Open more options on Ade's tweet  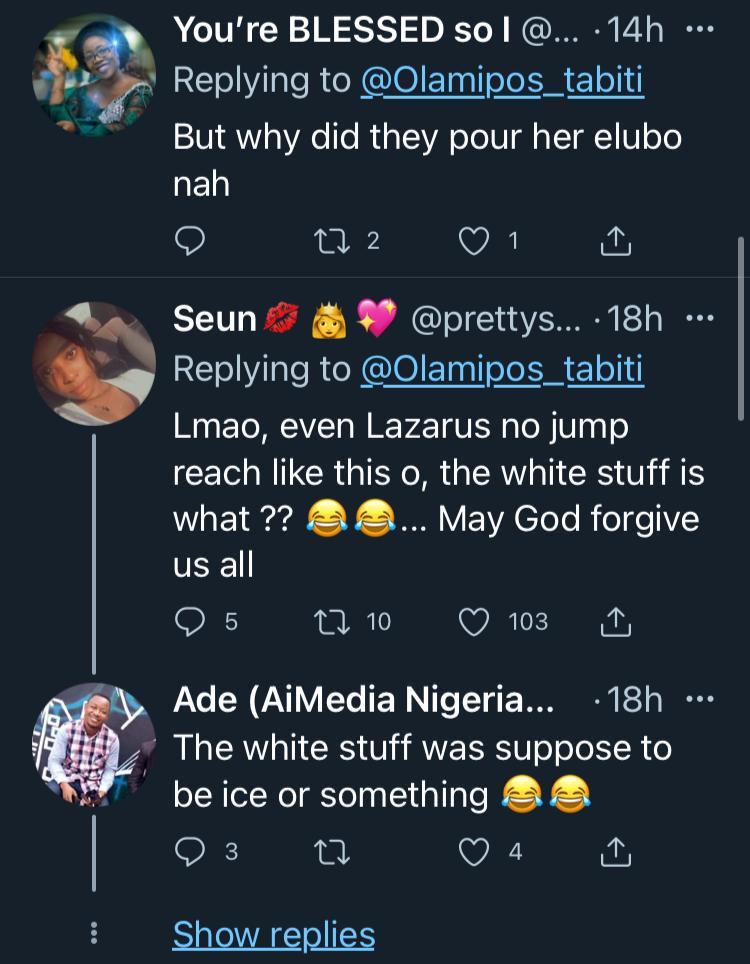pos(700,699)
